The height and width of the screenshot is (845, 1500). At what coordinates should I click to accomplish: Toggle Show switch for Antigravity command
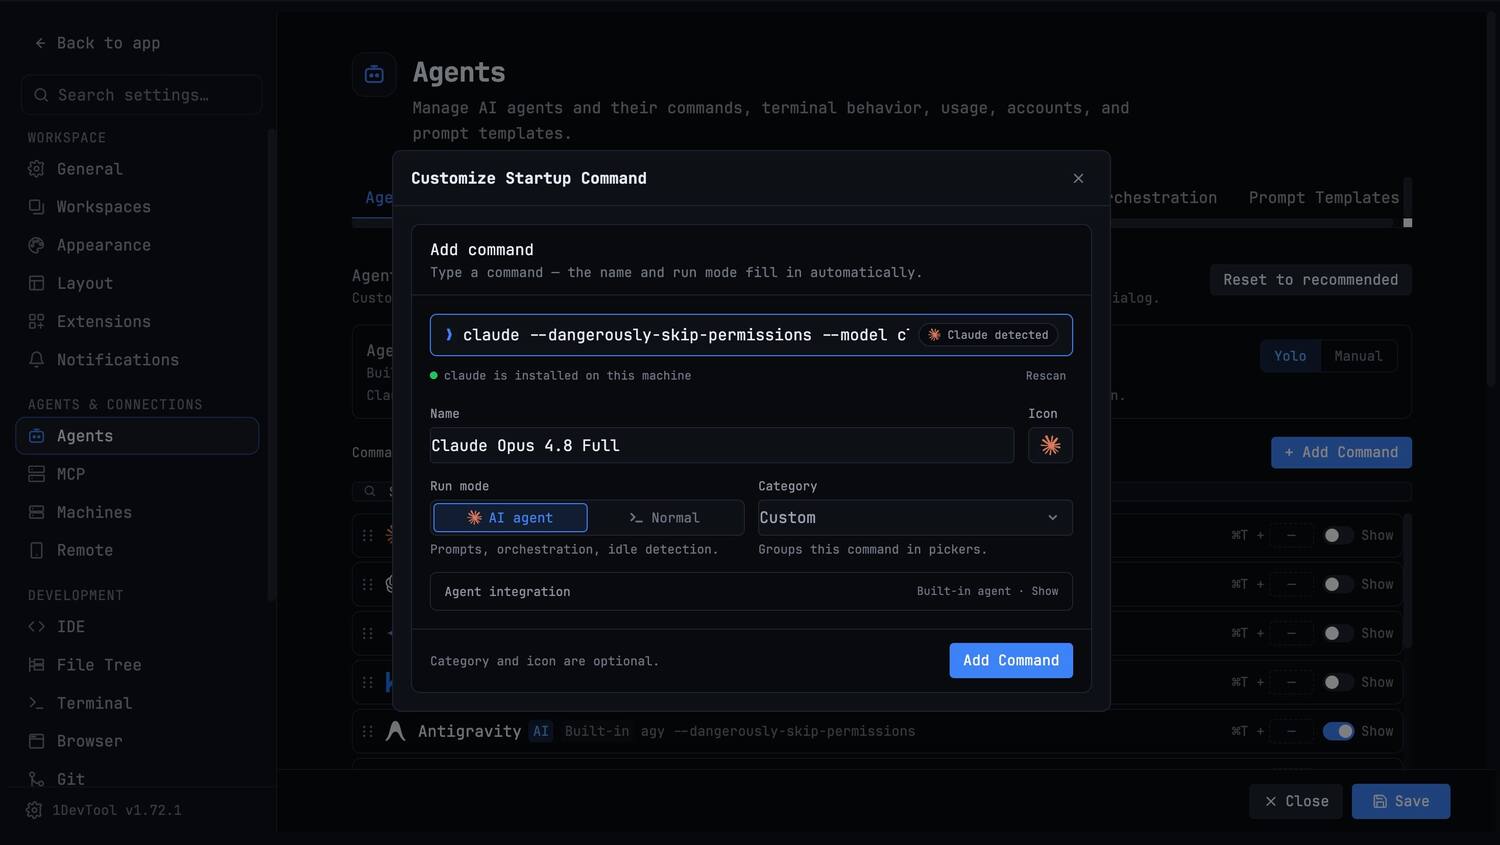point(1338,731)
